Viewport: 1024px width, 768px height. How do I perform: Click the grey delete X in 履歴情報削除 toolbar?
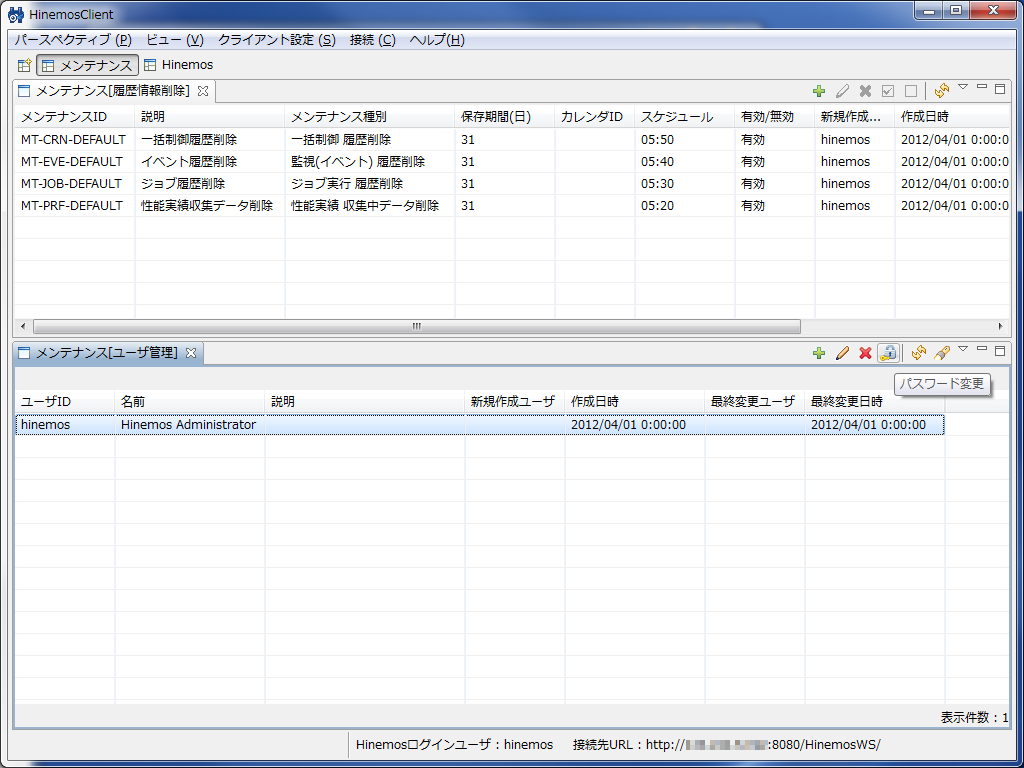(x=865, y=91)
